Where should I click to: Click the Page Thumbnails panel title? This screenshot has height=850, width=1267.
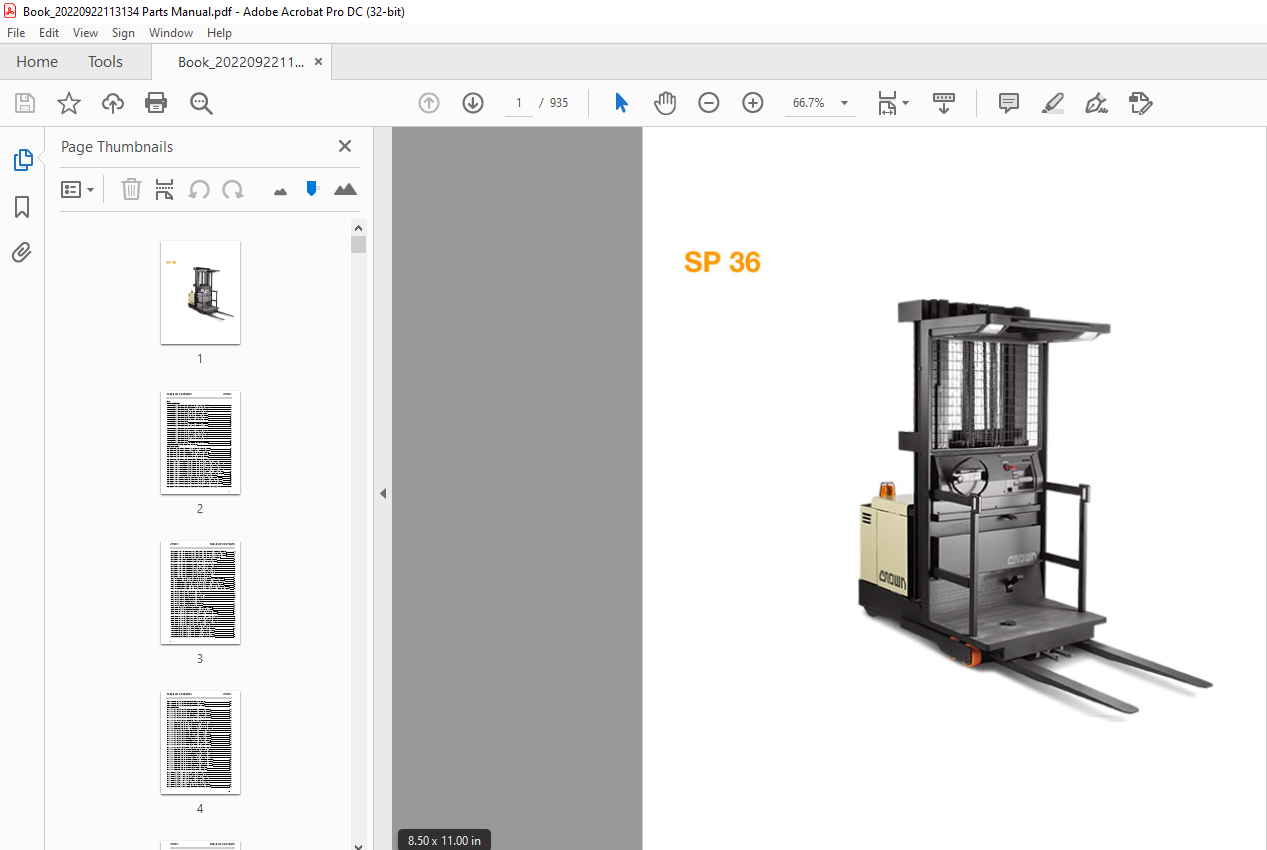(117, 147)
